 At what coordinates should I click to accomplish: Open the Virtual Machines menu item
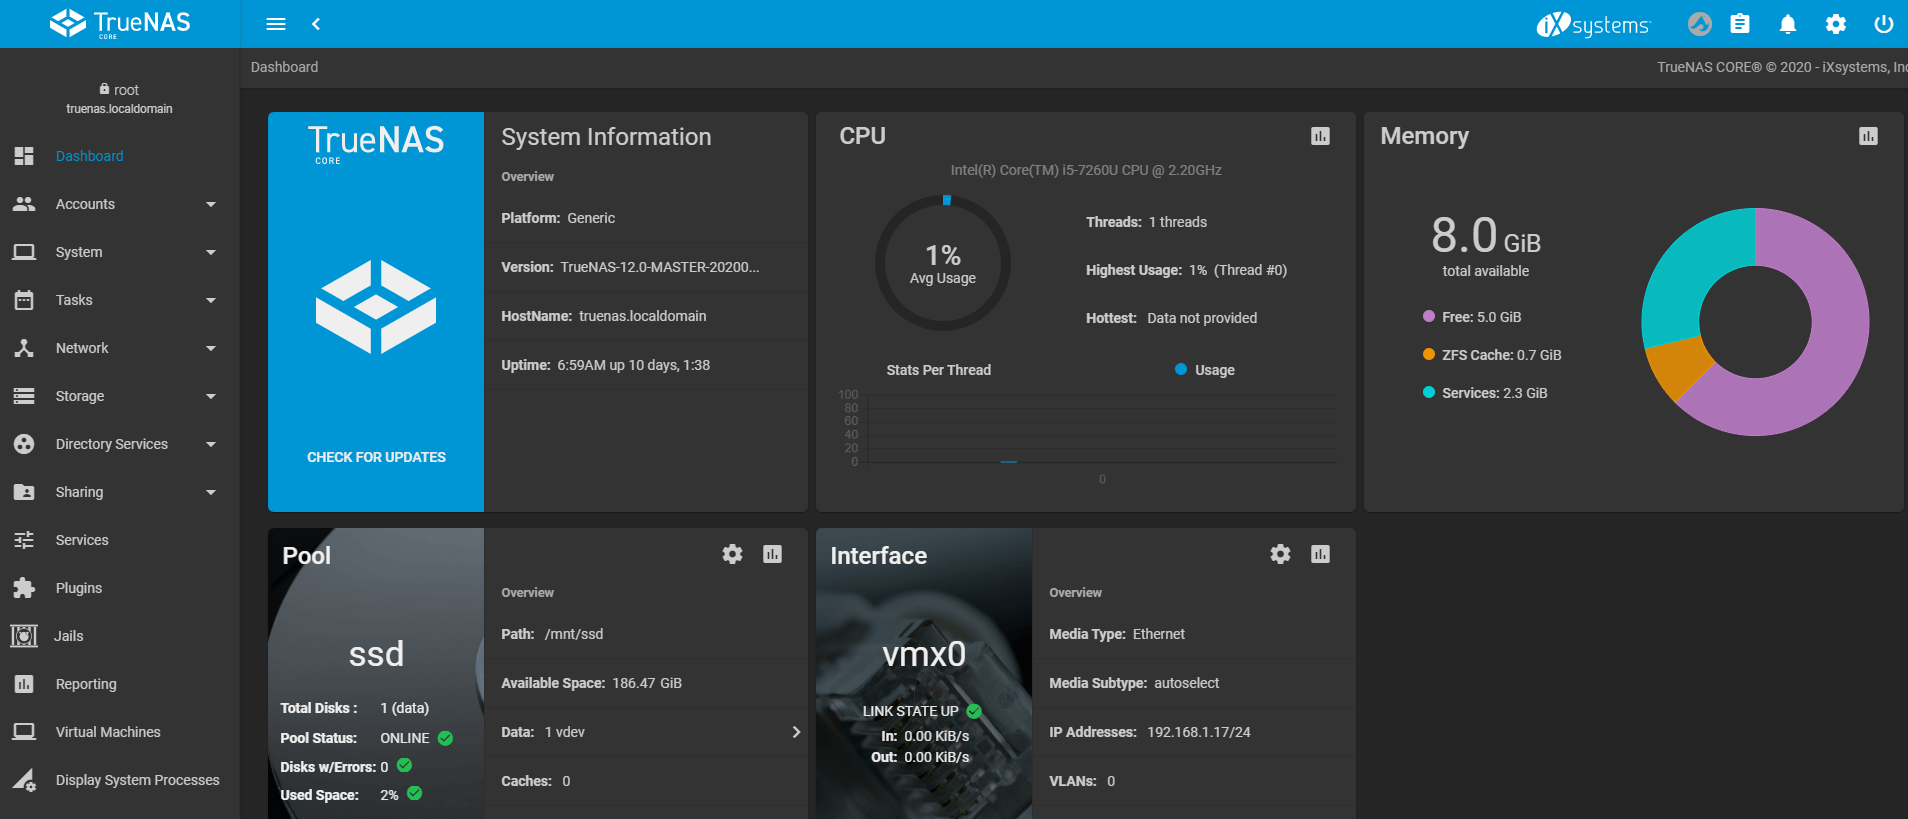120,732
